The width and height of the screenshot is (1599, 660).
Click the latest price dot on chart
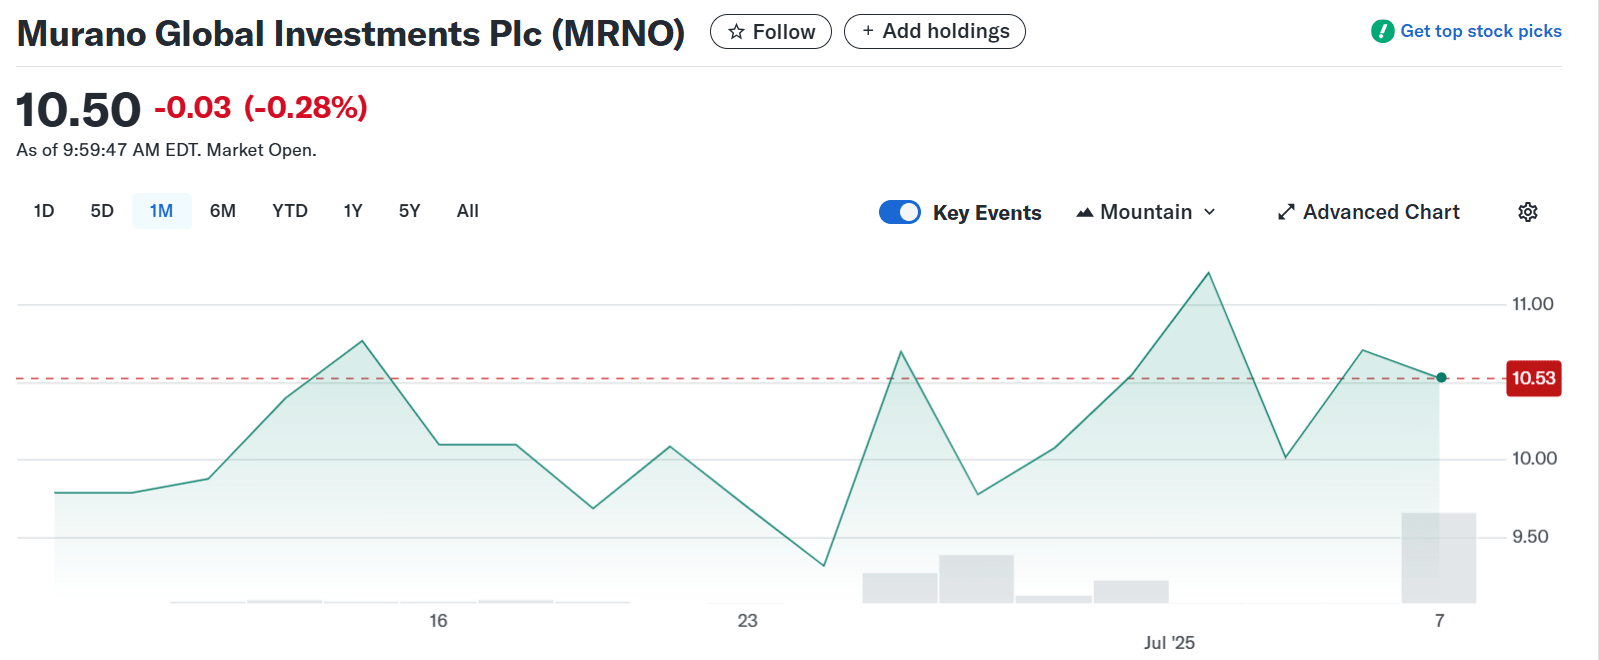pyautogui.click(x=1441, y=378)
